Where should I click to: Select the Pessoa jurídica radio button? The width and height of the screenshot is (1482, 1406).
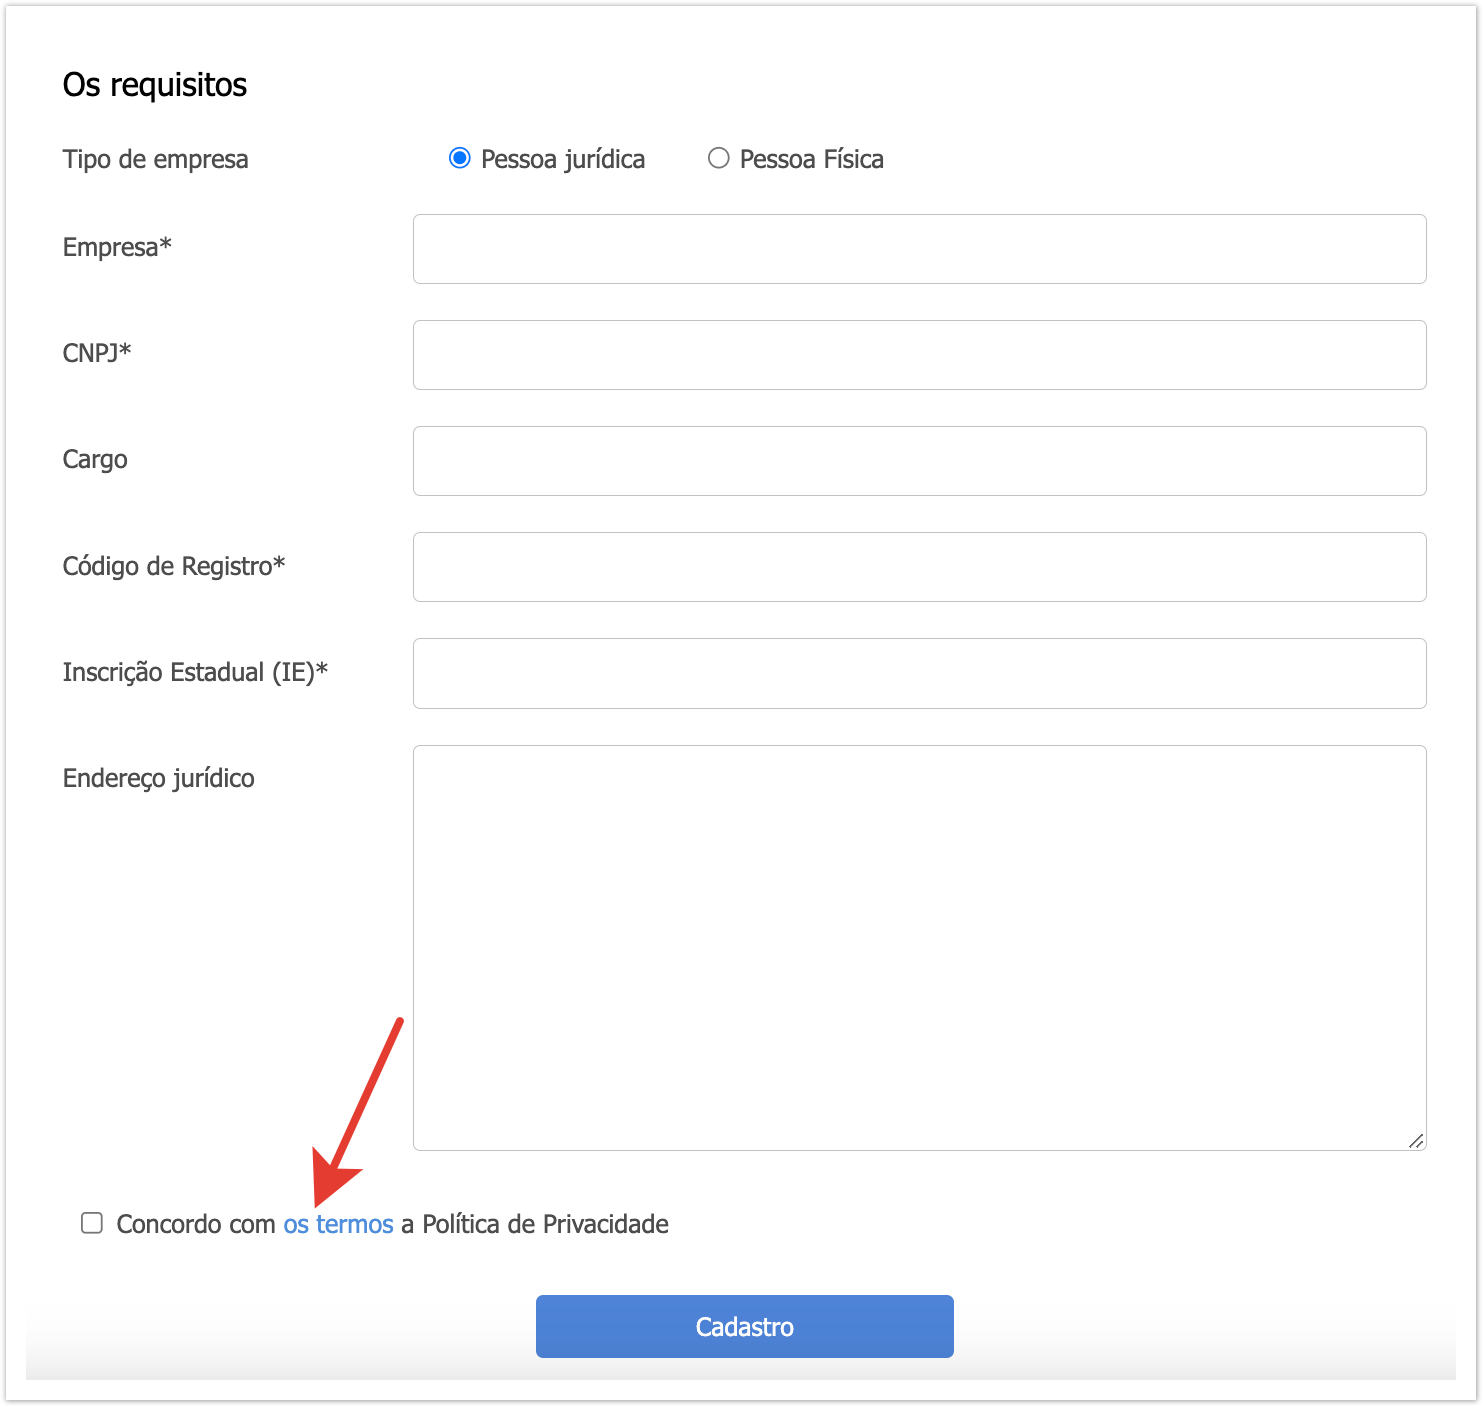(x=460, y=159)
